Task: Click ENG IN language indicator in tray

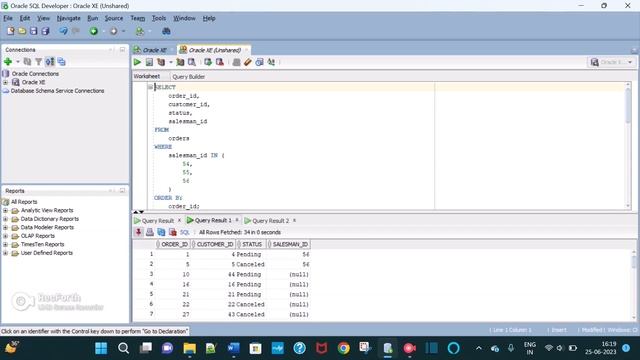Action: [x=530, y=348]
